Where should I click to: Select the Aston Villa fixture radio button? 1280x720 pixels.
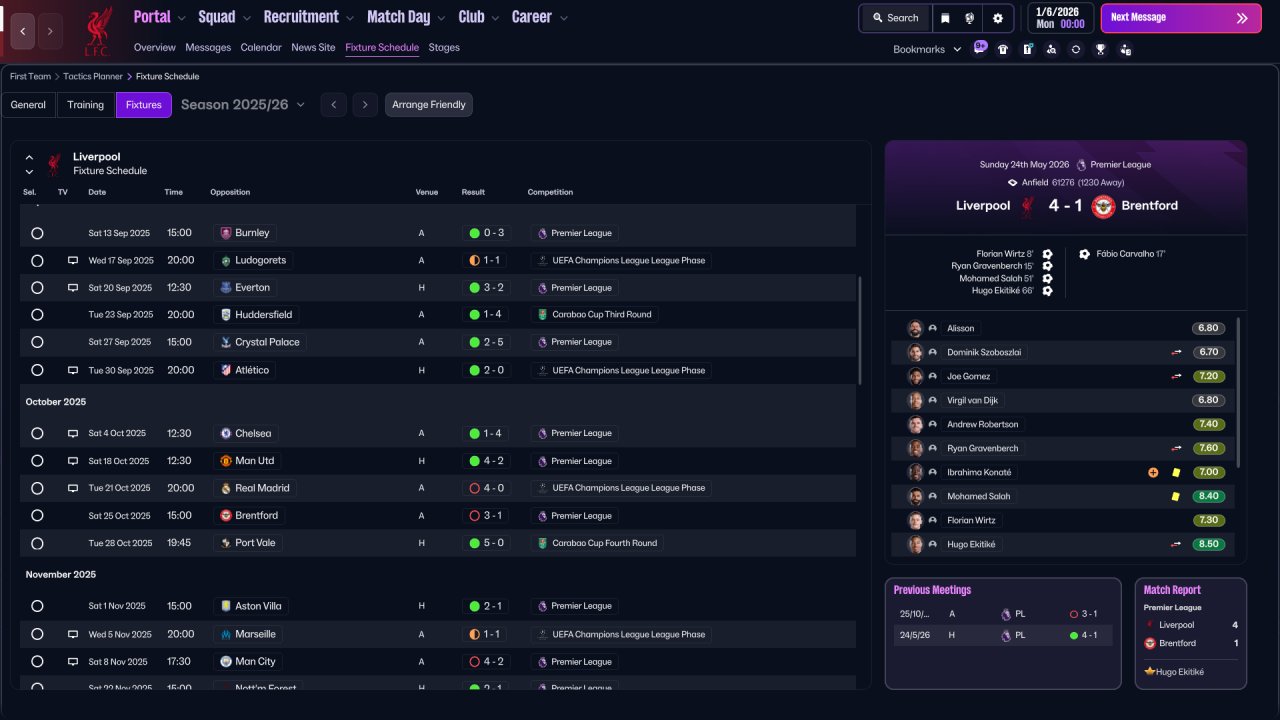click(37, 606)
